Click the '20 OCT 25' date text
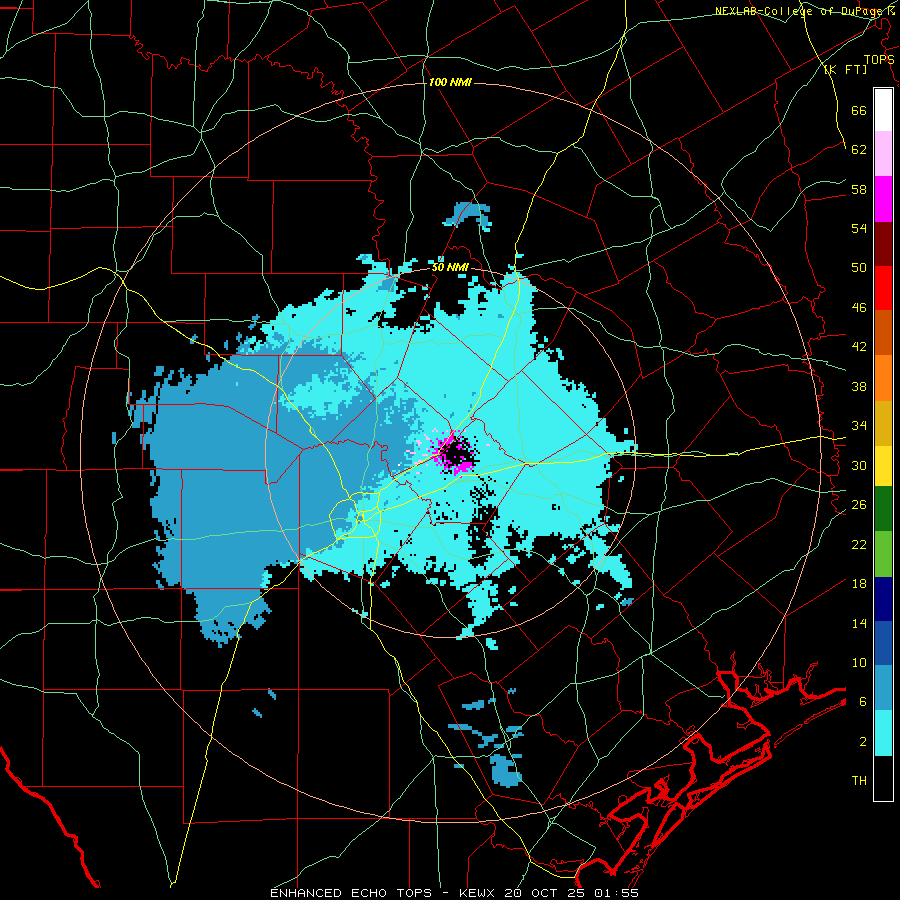 (x=543, y=893)
